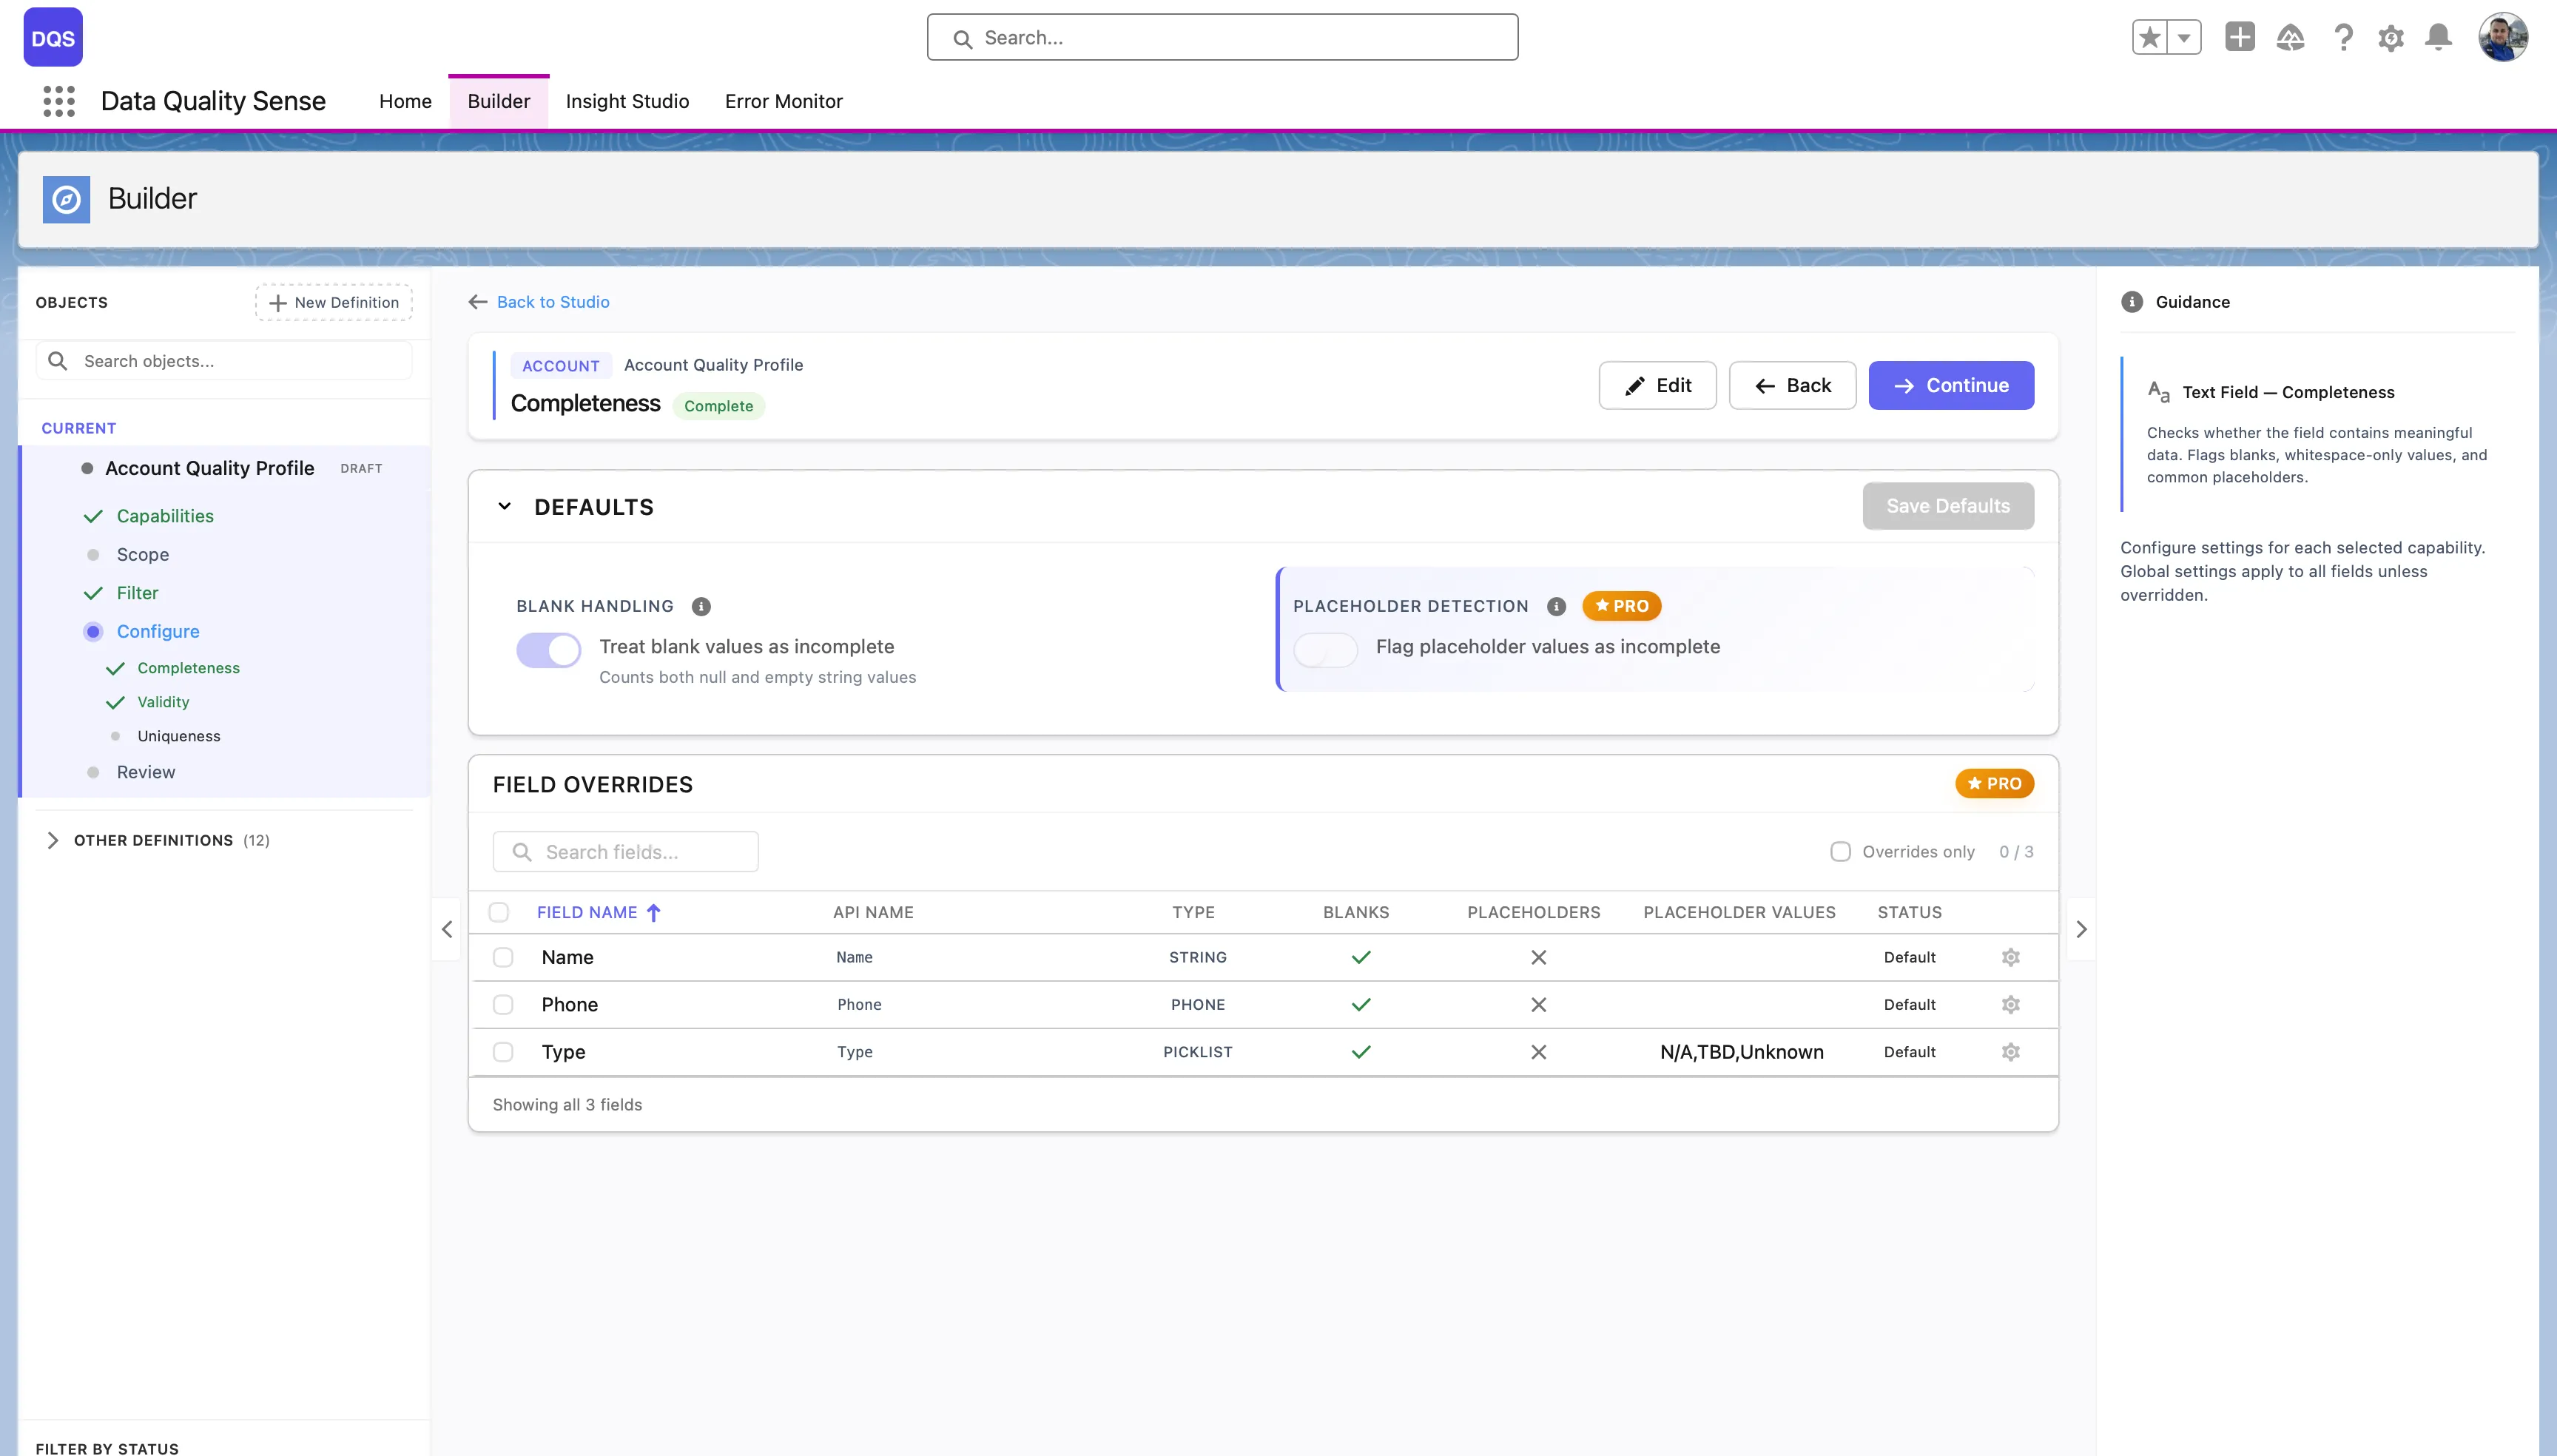Disable Treat blank values as incomplete
This screenshot has width=2557, height=1456.
tap(548, 649)
